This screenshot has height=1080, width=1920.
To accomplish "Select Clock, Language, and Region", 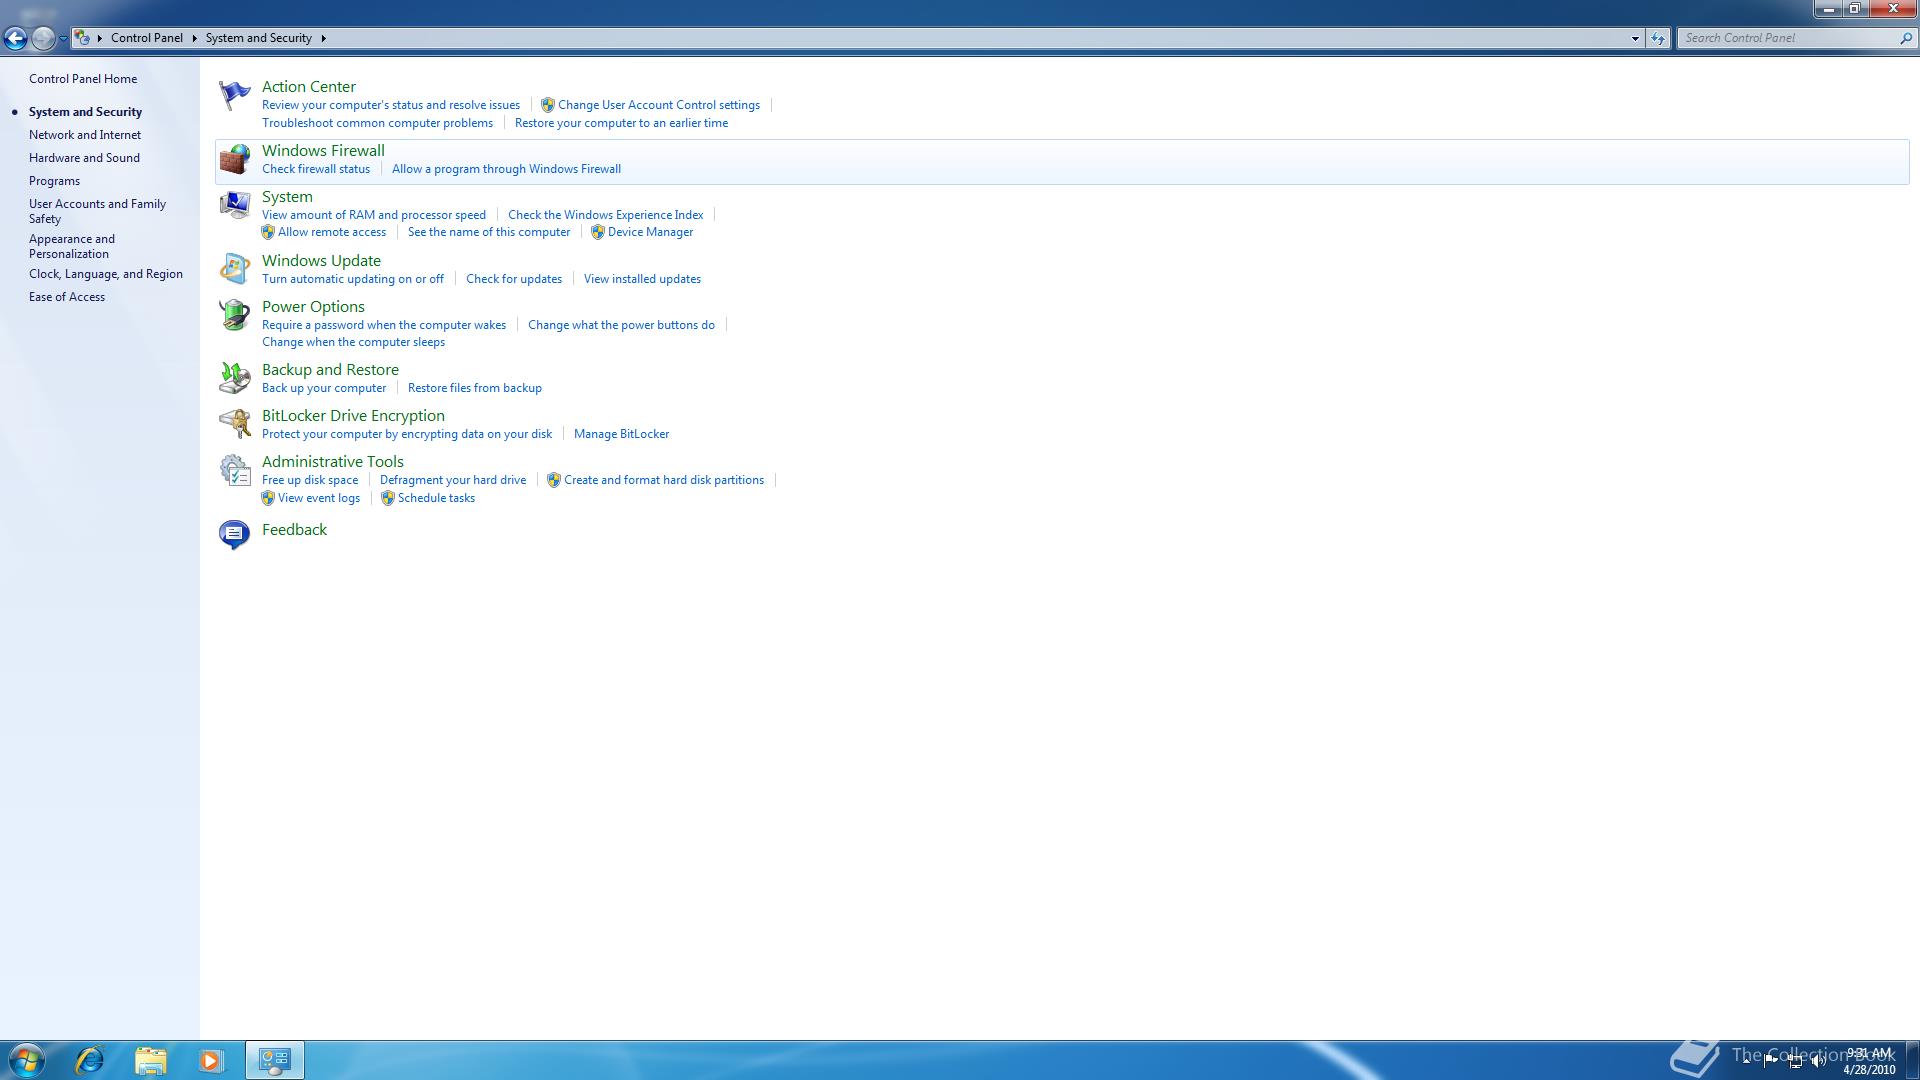I will click(x=106, y=274).
